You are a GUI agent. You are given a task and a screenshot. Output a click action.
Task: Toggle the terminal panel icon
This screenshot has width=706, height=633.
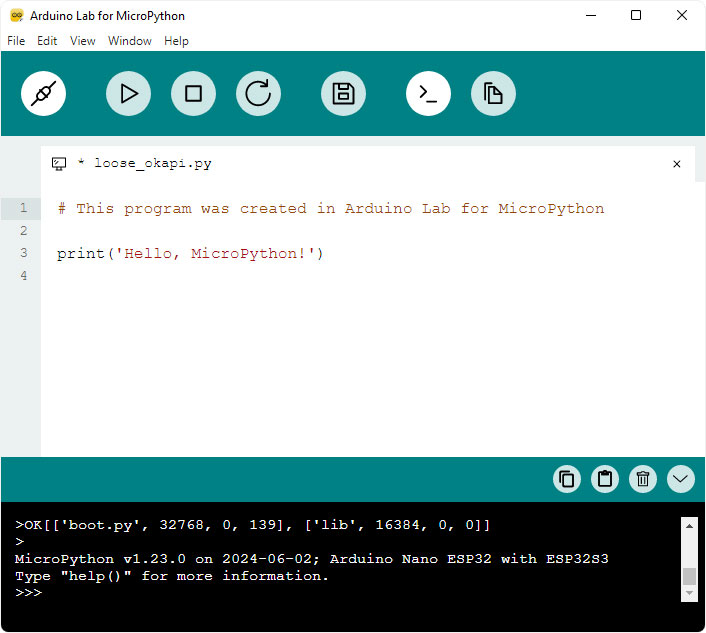pyautogui.click(x=428, y=94)
